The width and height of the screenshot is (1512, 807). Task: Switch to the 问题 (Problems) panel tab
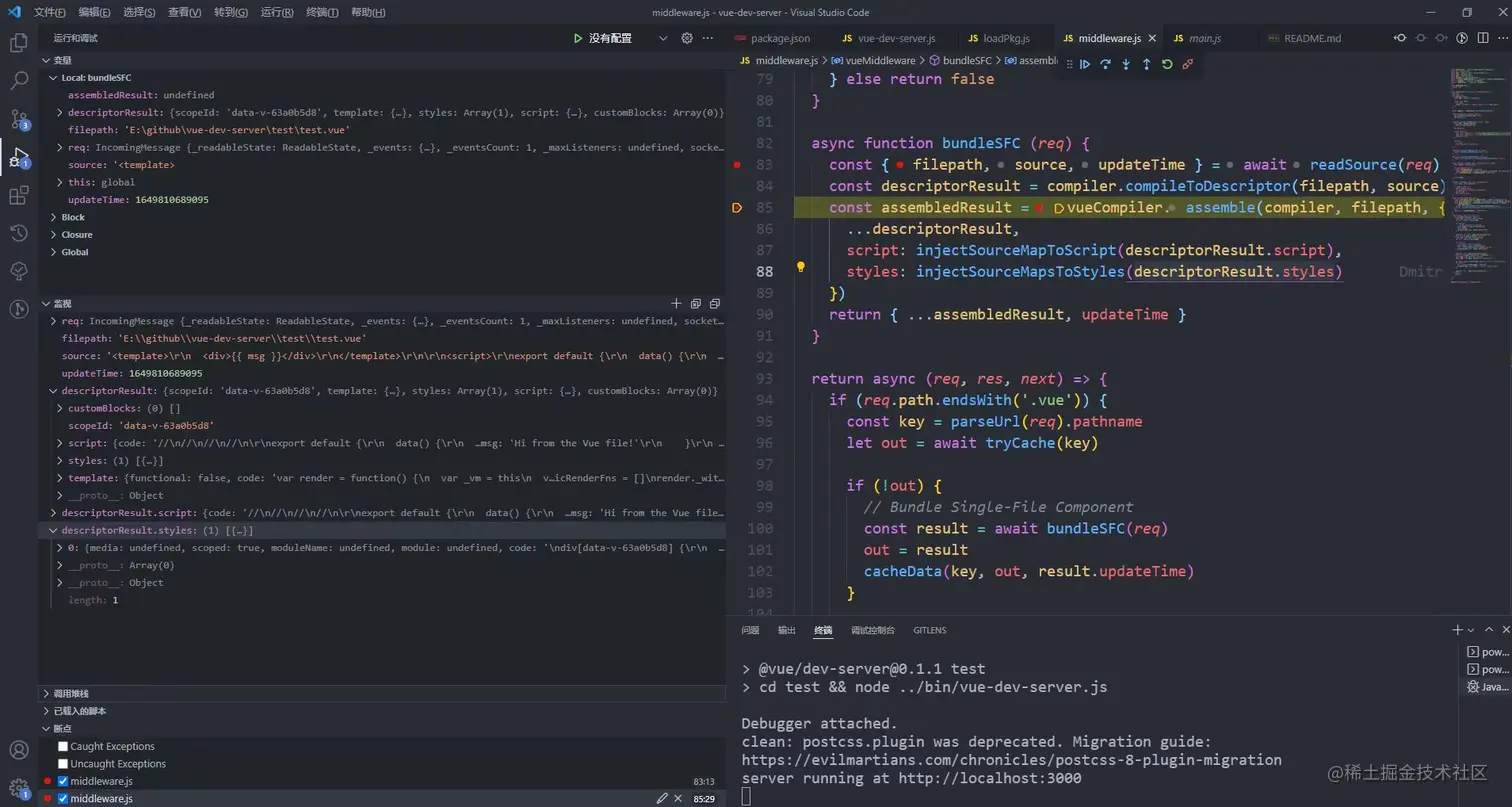click(x=750, y=630)
